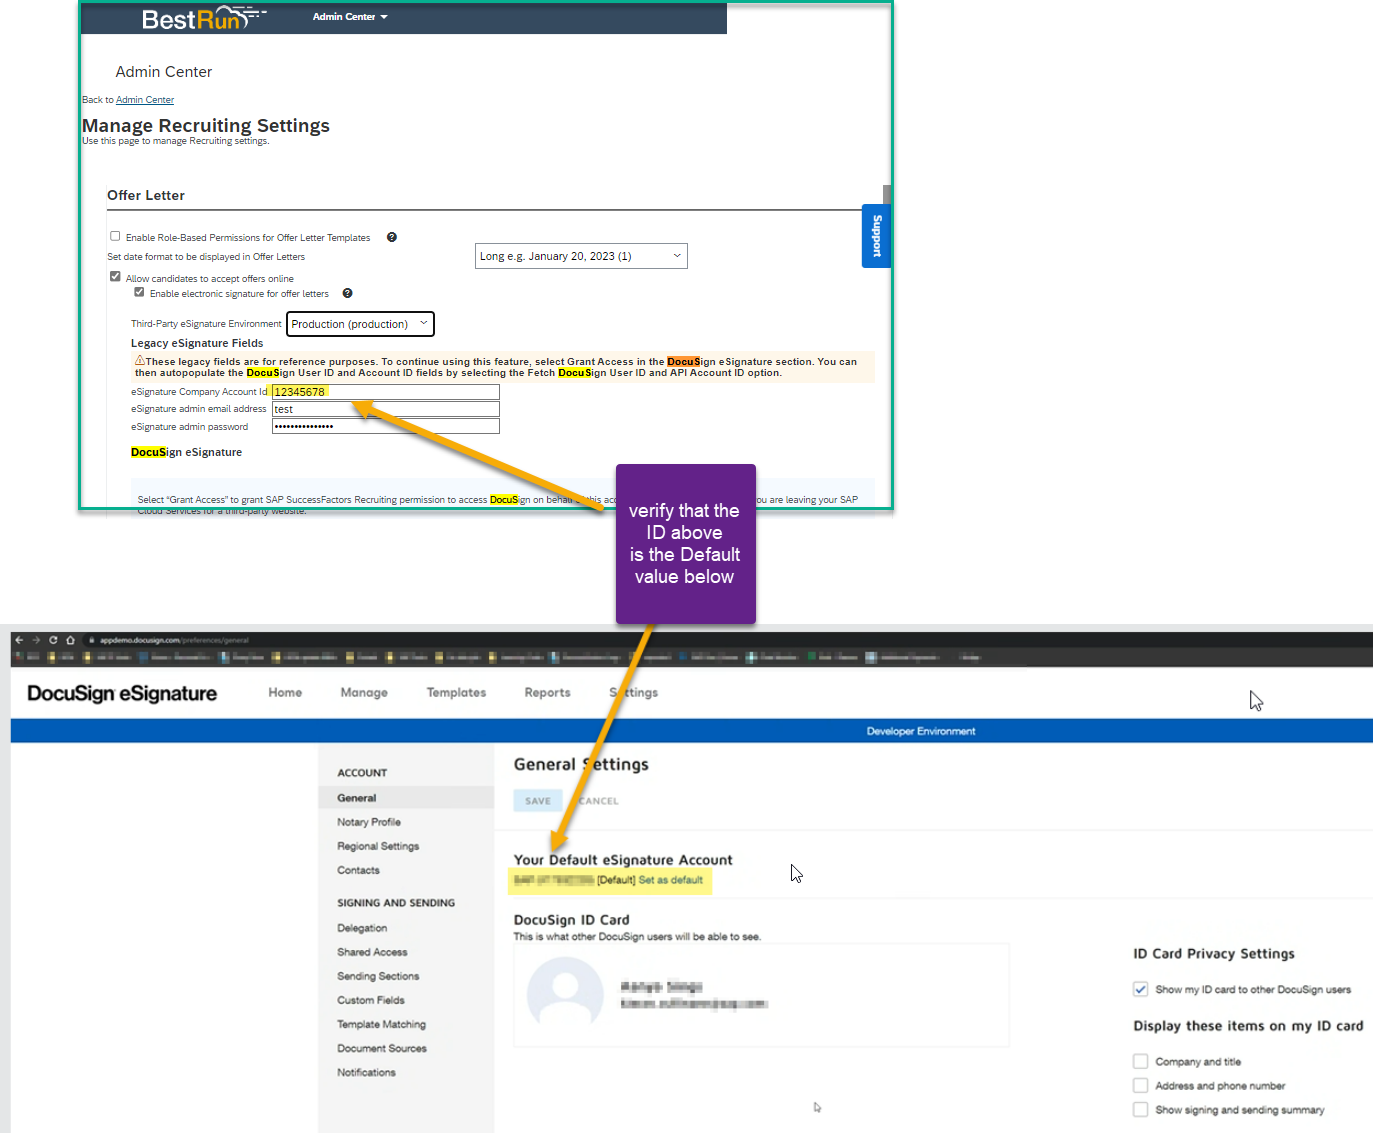Screen dimensions: 1373x1133
Task: Click the ID Card Privacy Settings heading
Action: pos(1214,954)
